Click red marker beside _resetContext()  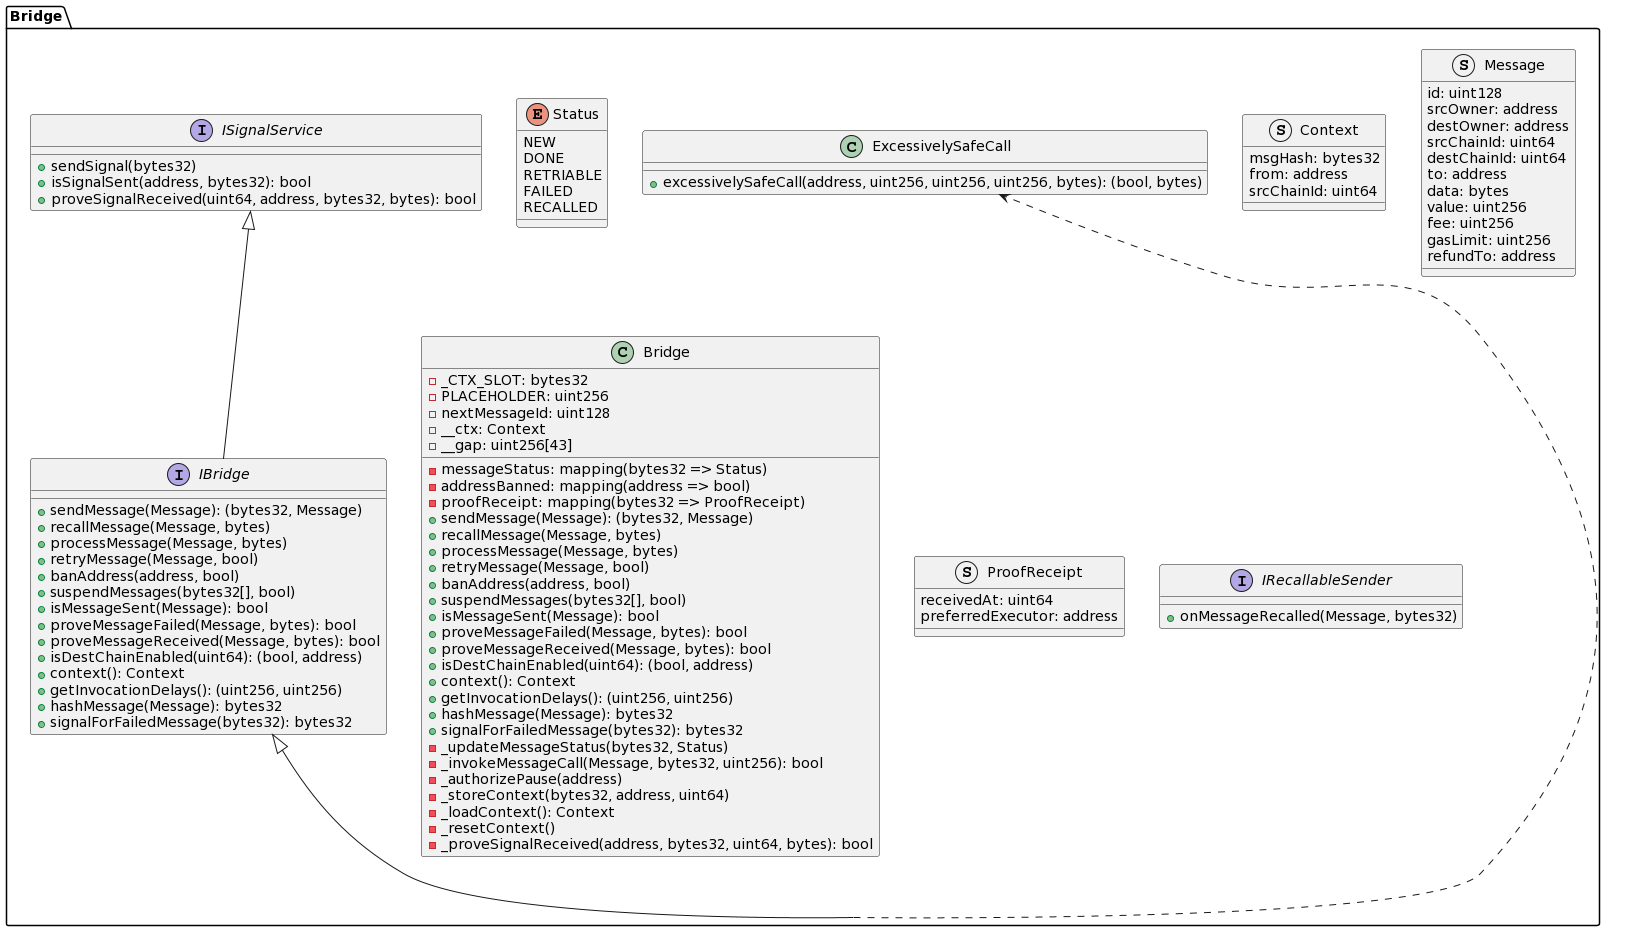click(433, 829)
